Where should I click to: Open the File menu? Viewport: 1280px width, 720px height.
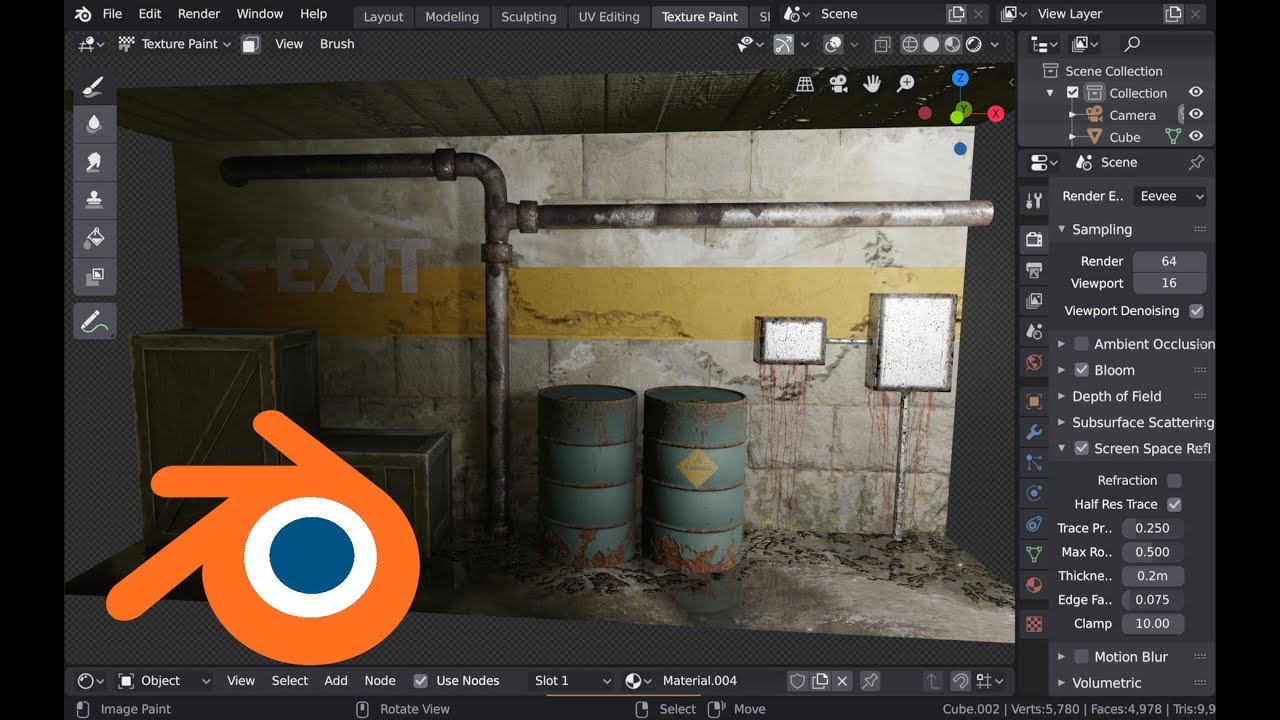pos(112,14)
